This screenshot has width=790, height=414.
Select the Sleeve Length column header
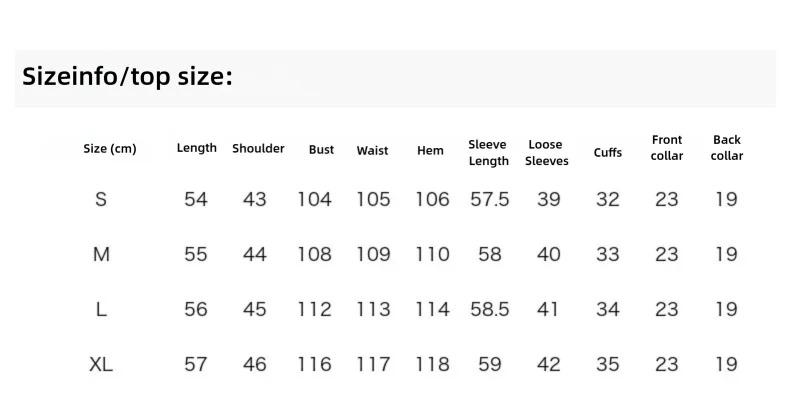point(488,153)
